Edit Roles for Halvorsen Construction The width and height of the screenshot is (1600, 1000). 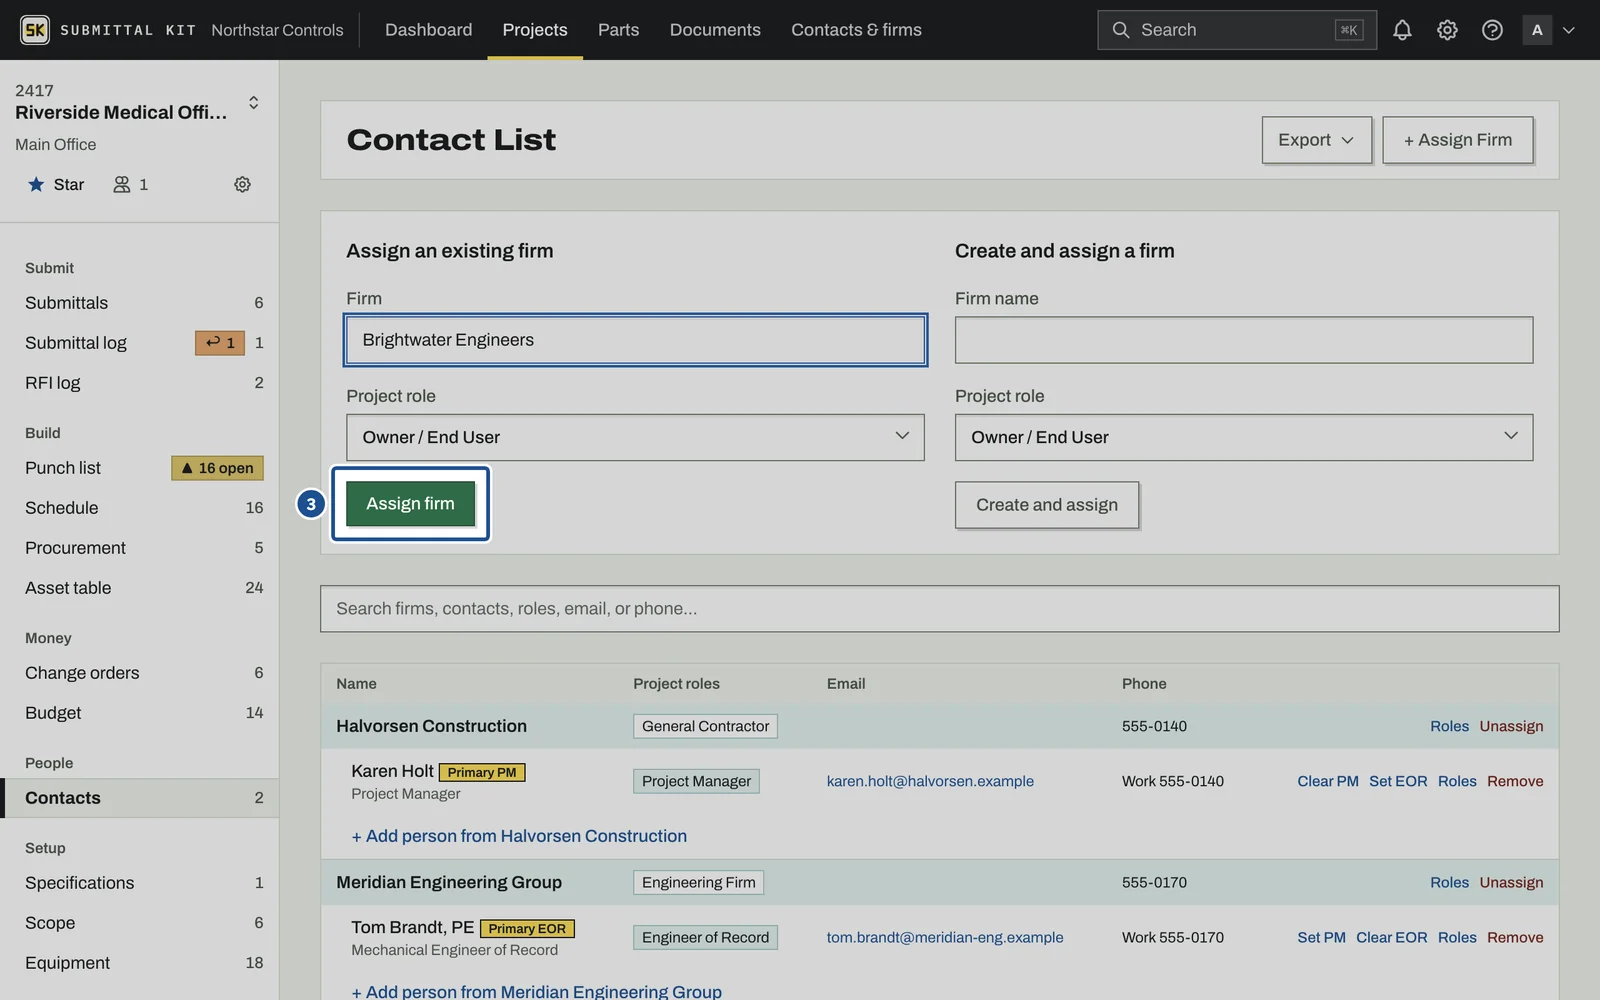click(x=1449, y=726)
